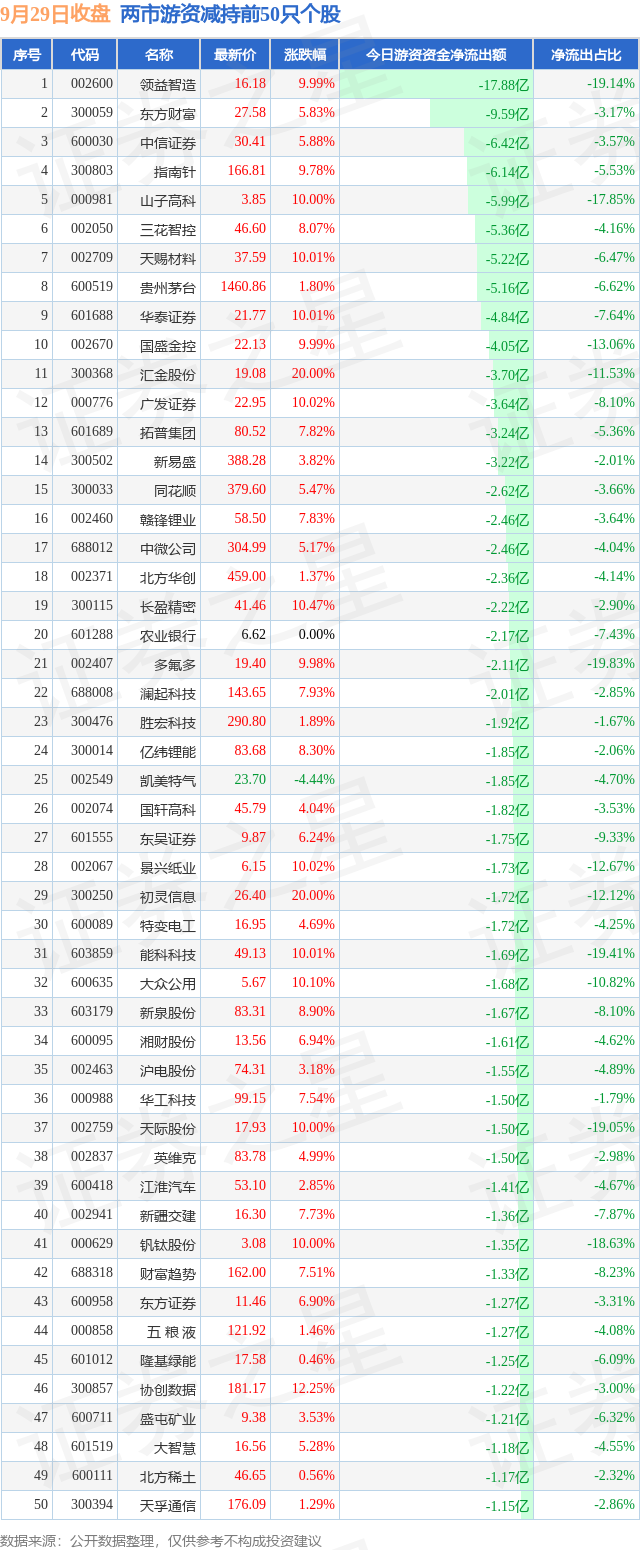The width and height of the screenshot is (640, 1550).
Task: Click stock name 国盛金控
Action: click(x=168, y=346)
